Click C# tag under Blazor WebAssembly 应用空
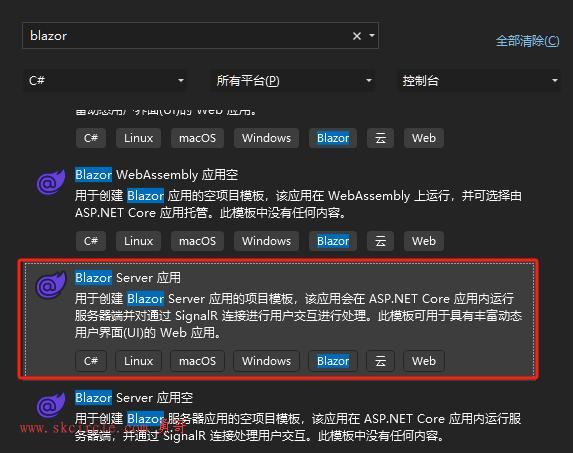Image resolution: width=573 pixels, height=453 pixels. tap(91, 241)
